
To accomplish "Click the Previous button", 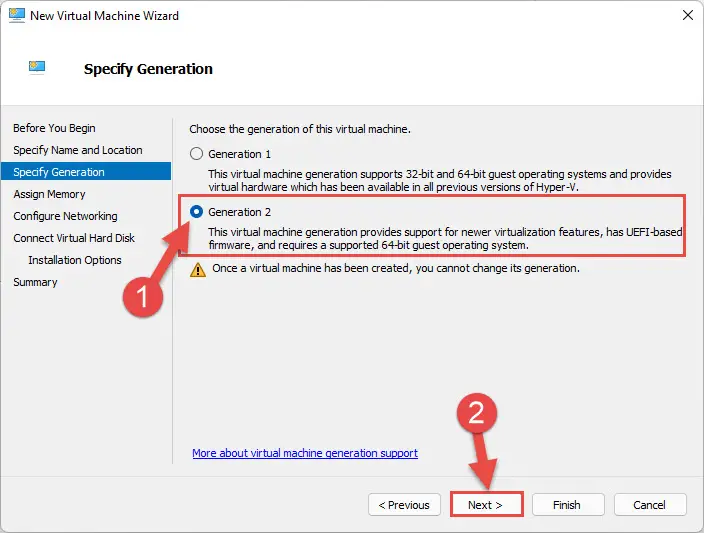I will pyautogui.click(x=404, y=505).
